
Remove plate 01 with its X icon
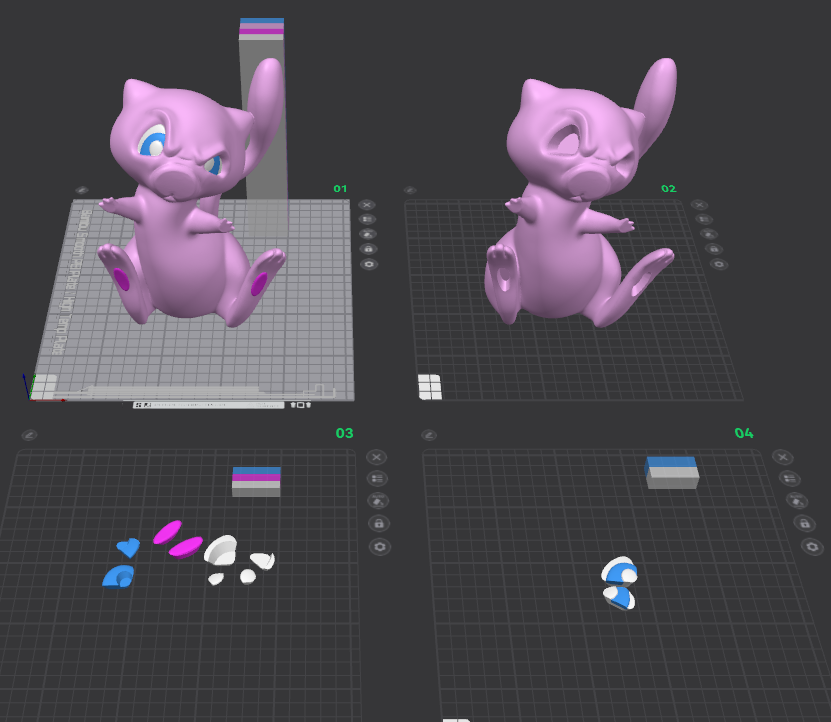(x=367, y=205)
